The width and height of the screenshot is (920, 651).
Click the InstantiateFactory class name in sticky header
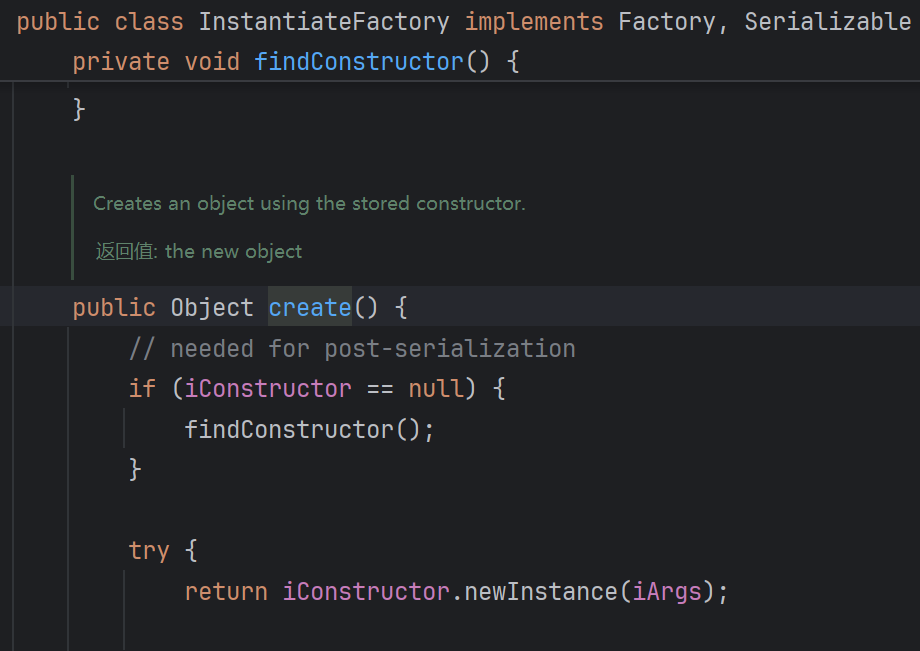point(323,21)
